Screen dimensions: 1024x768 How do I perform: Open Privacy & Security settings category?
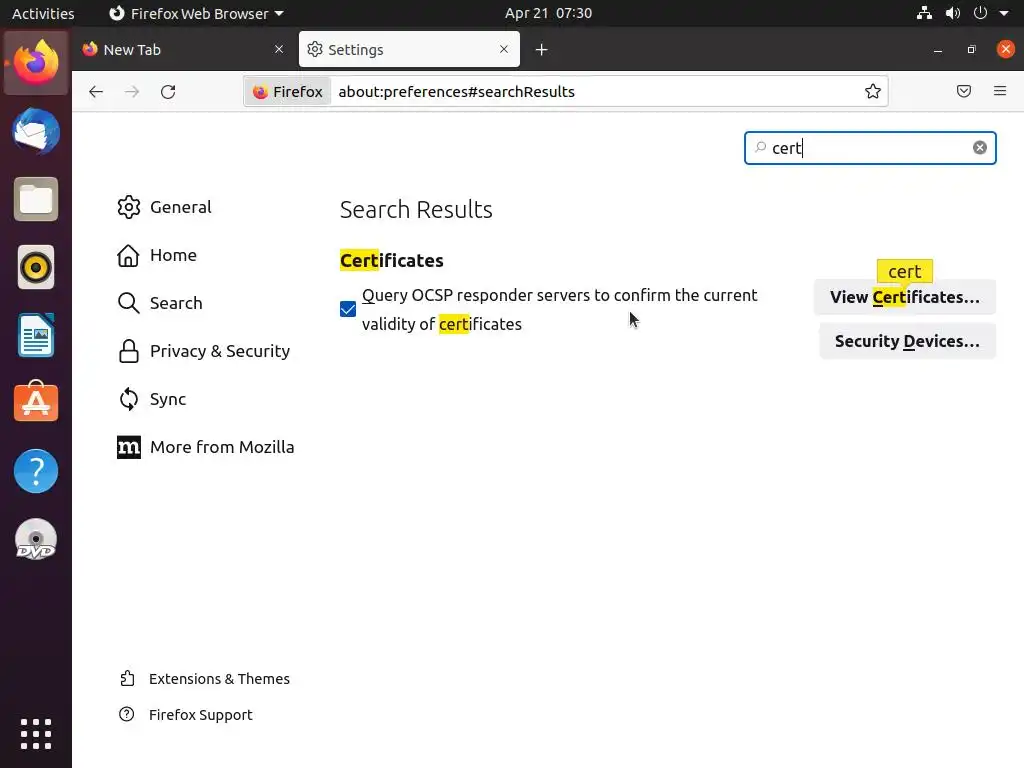(219, 351)
